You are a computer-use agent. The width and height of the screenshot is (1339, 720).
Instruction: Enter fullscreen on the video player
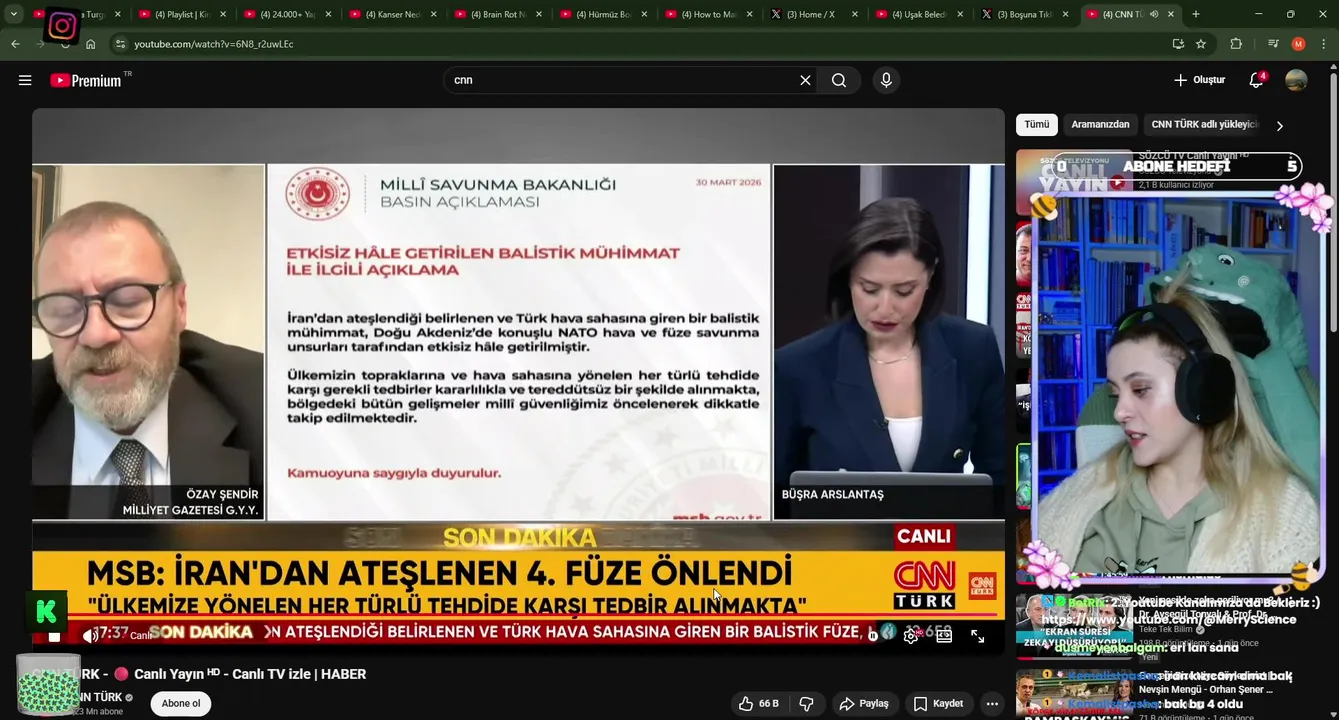click(978, 636)
